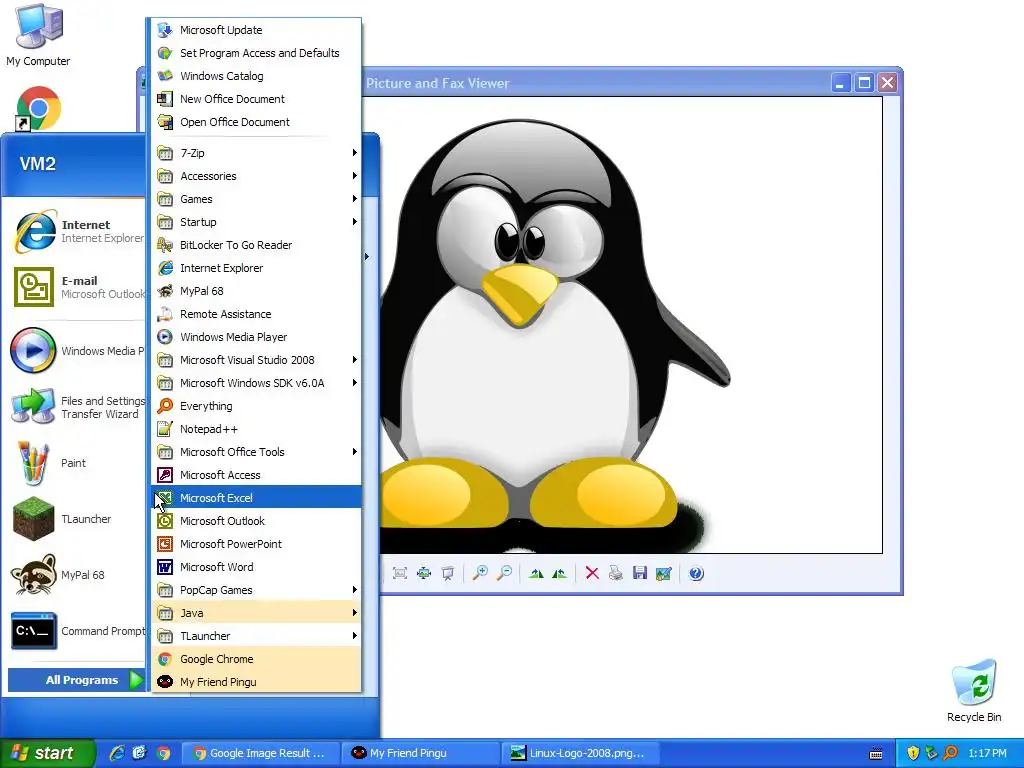Select BitLocker To Go Reader entry
Screen dimensions: 1024x768
point(257,245)
